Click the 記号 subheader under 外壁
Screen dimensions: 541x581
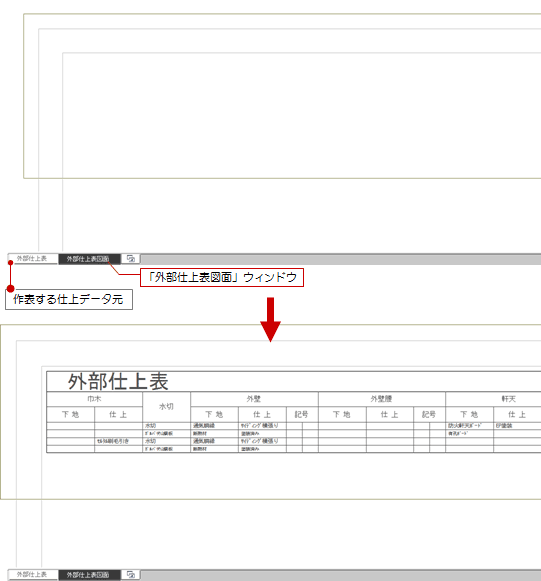point(302,414)
